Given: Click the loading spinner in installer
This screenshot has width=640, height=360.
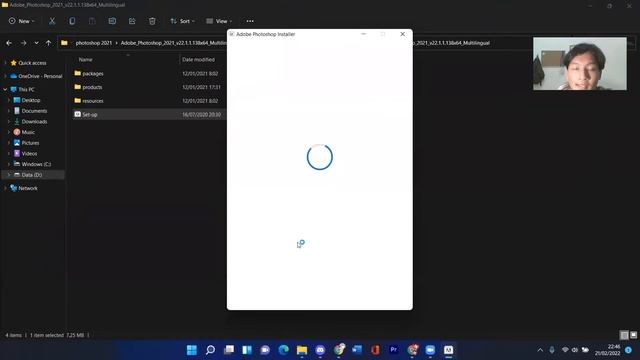Looking at the screenshot, I should pyautogui.click(x=320, y=157).
